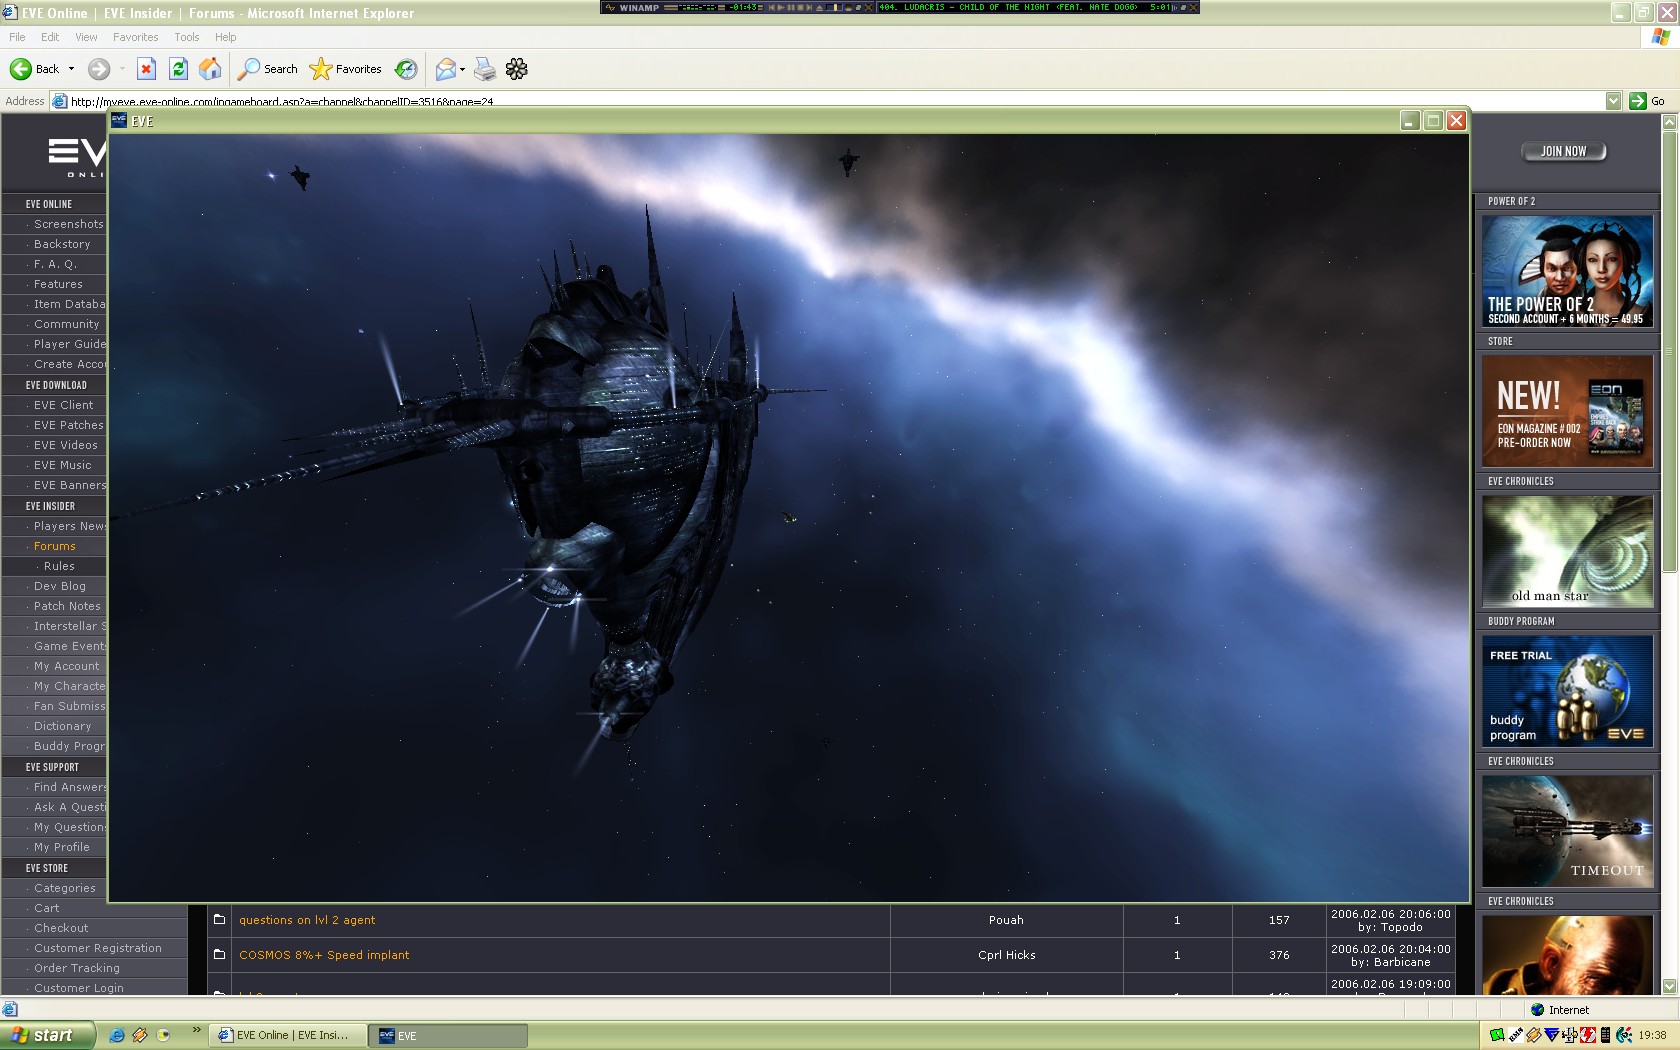Open the Dev Blog sidebar link
Screen dimensions: 1680x1050
click(x=60, y=586)
